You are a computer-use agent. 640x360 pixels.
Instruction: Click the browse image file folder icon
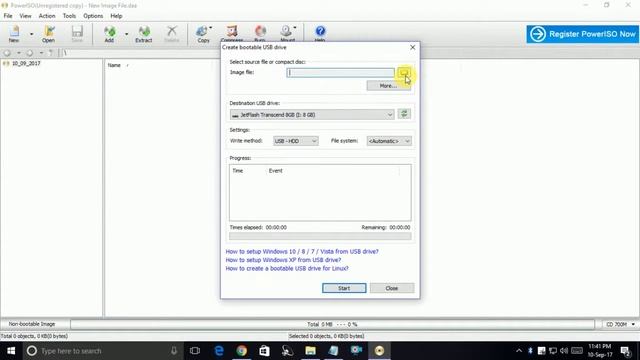pyautogui.click(x=404, y=73)
